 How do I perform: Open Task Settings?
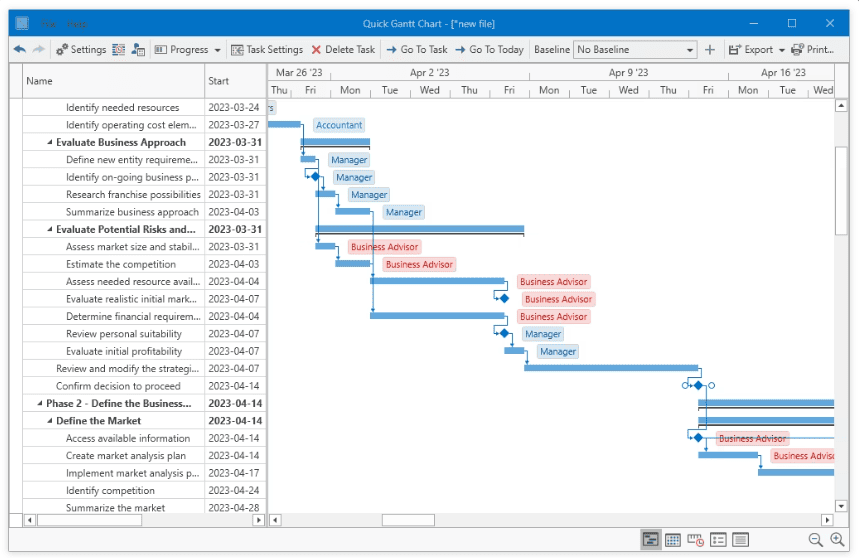267,49
